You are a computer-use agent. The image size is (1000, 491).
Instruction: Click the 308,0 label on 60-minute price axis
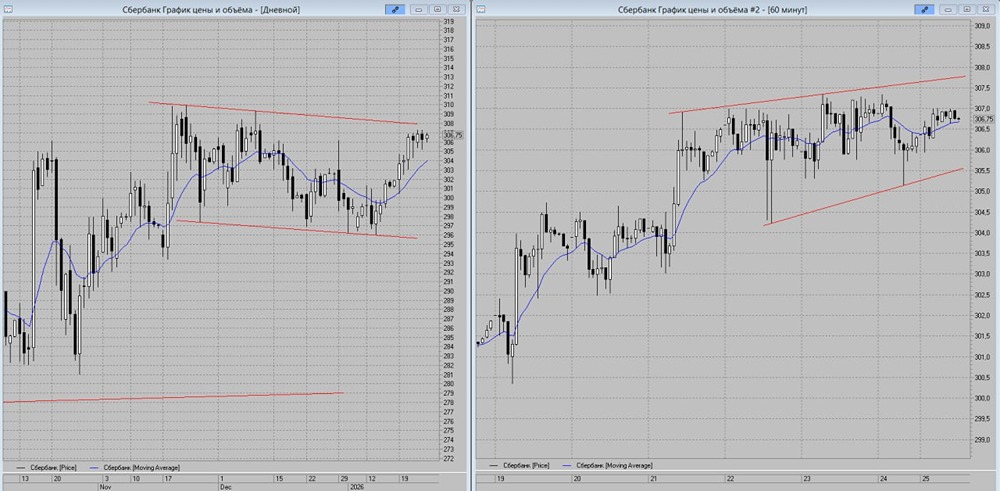[981, 68]
